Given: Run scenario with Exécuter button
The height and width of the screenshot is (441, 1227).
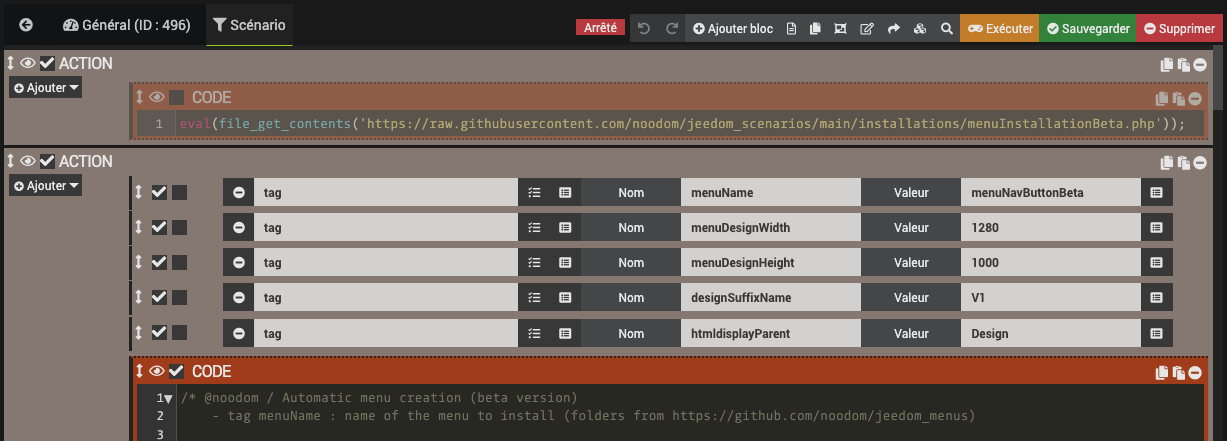Looking at the screenshot, I should coord(999,29).
